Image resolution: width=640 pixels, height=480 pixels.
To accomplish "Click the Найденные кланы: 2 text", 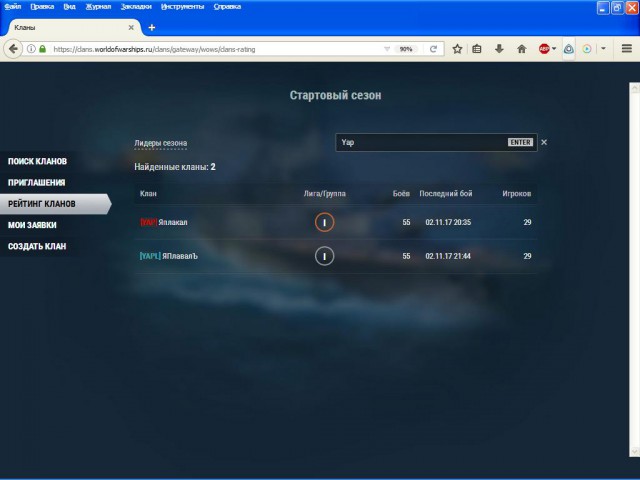I will pyautogui.click(x=175, y=167).
